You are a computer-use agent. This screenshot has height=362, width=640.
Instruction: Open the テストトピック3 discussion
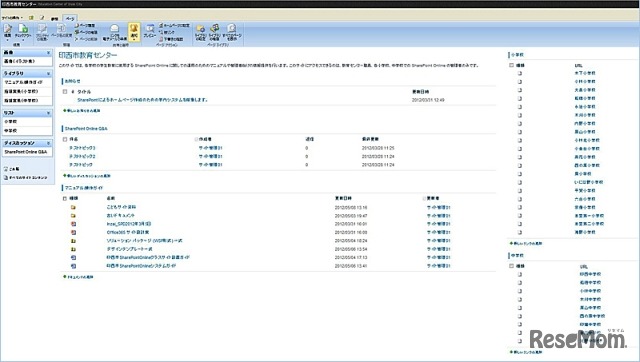(82, 148)
